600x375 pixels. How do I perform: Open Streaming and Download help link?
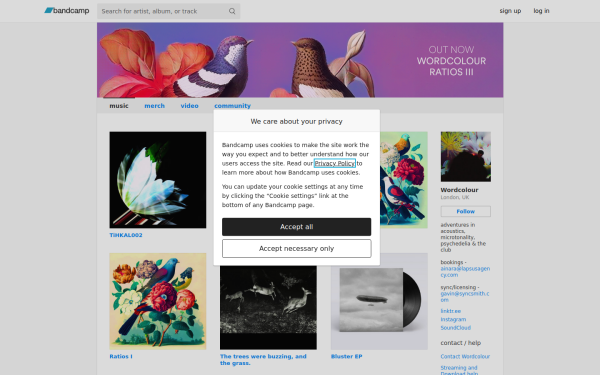[x=459, y=370]
